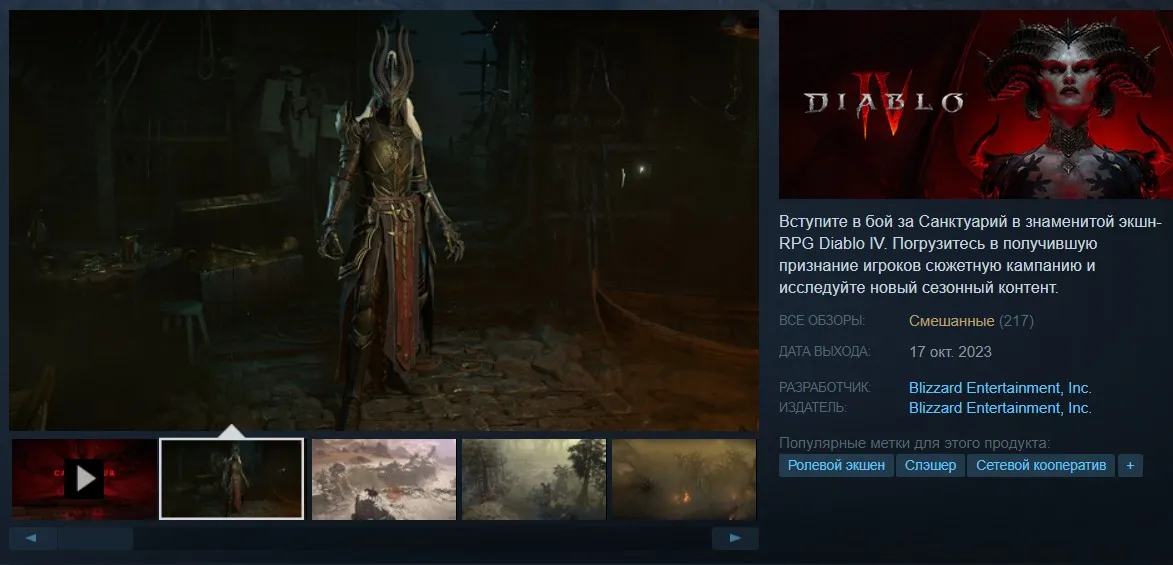
Task: Click the Смешанные review summary link
Action: [952, 321]
